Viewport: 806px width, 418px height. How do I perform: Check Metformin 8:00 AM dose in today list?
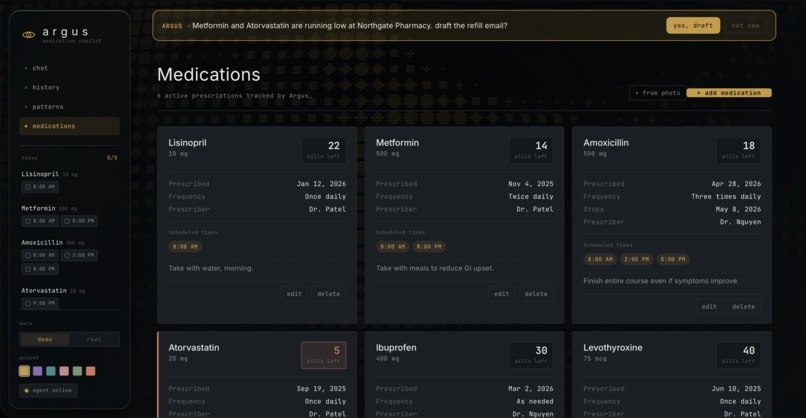pyautogui.click(x=40, y=221)
